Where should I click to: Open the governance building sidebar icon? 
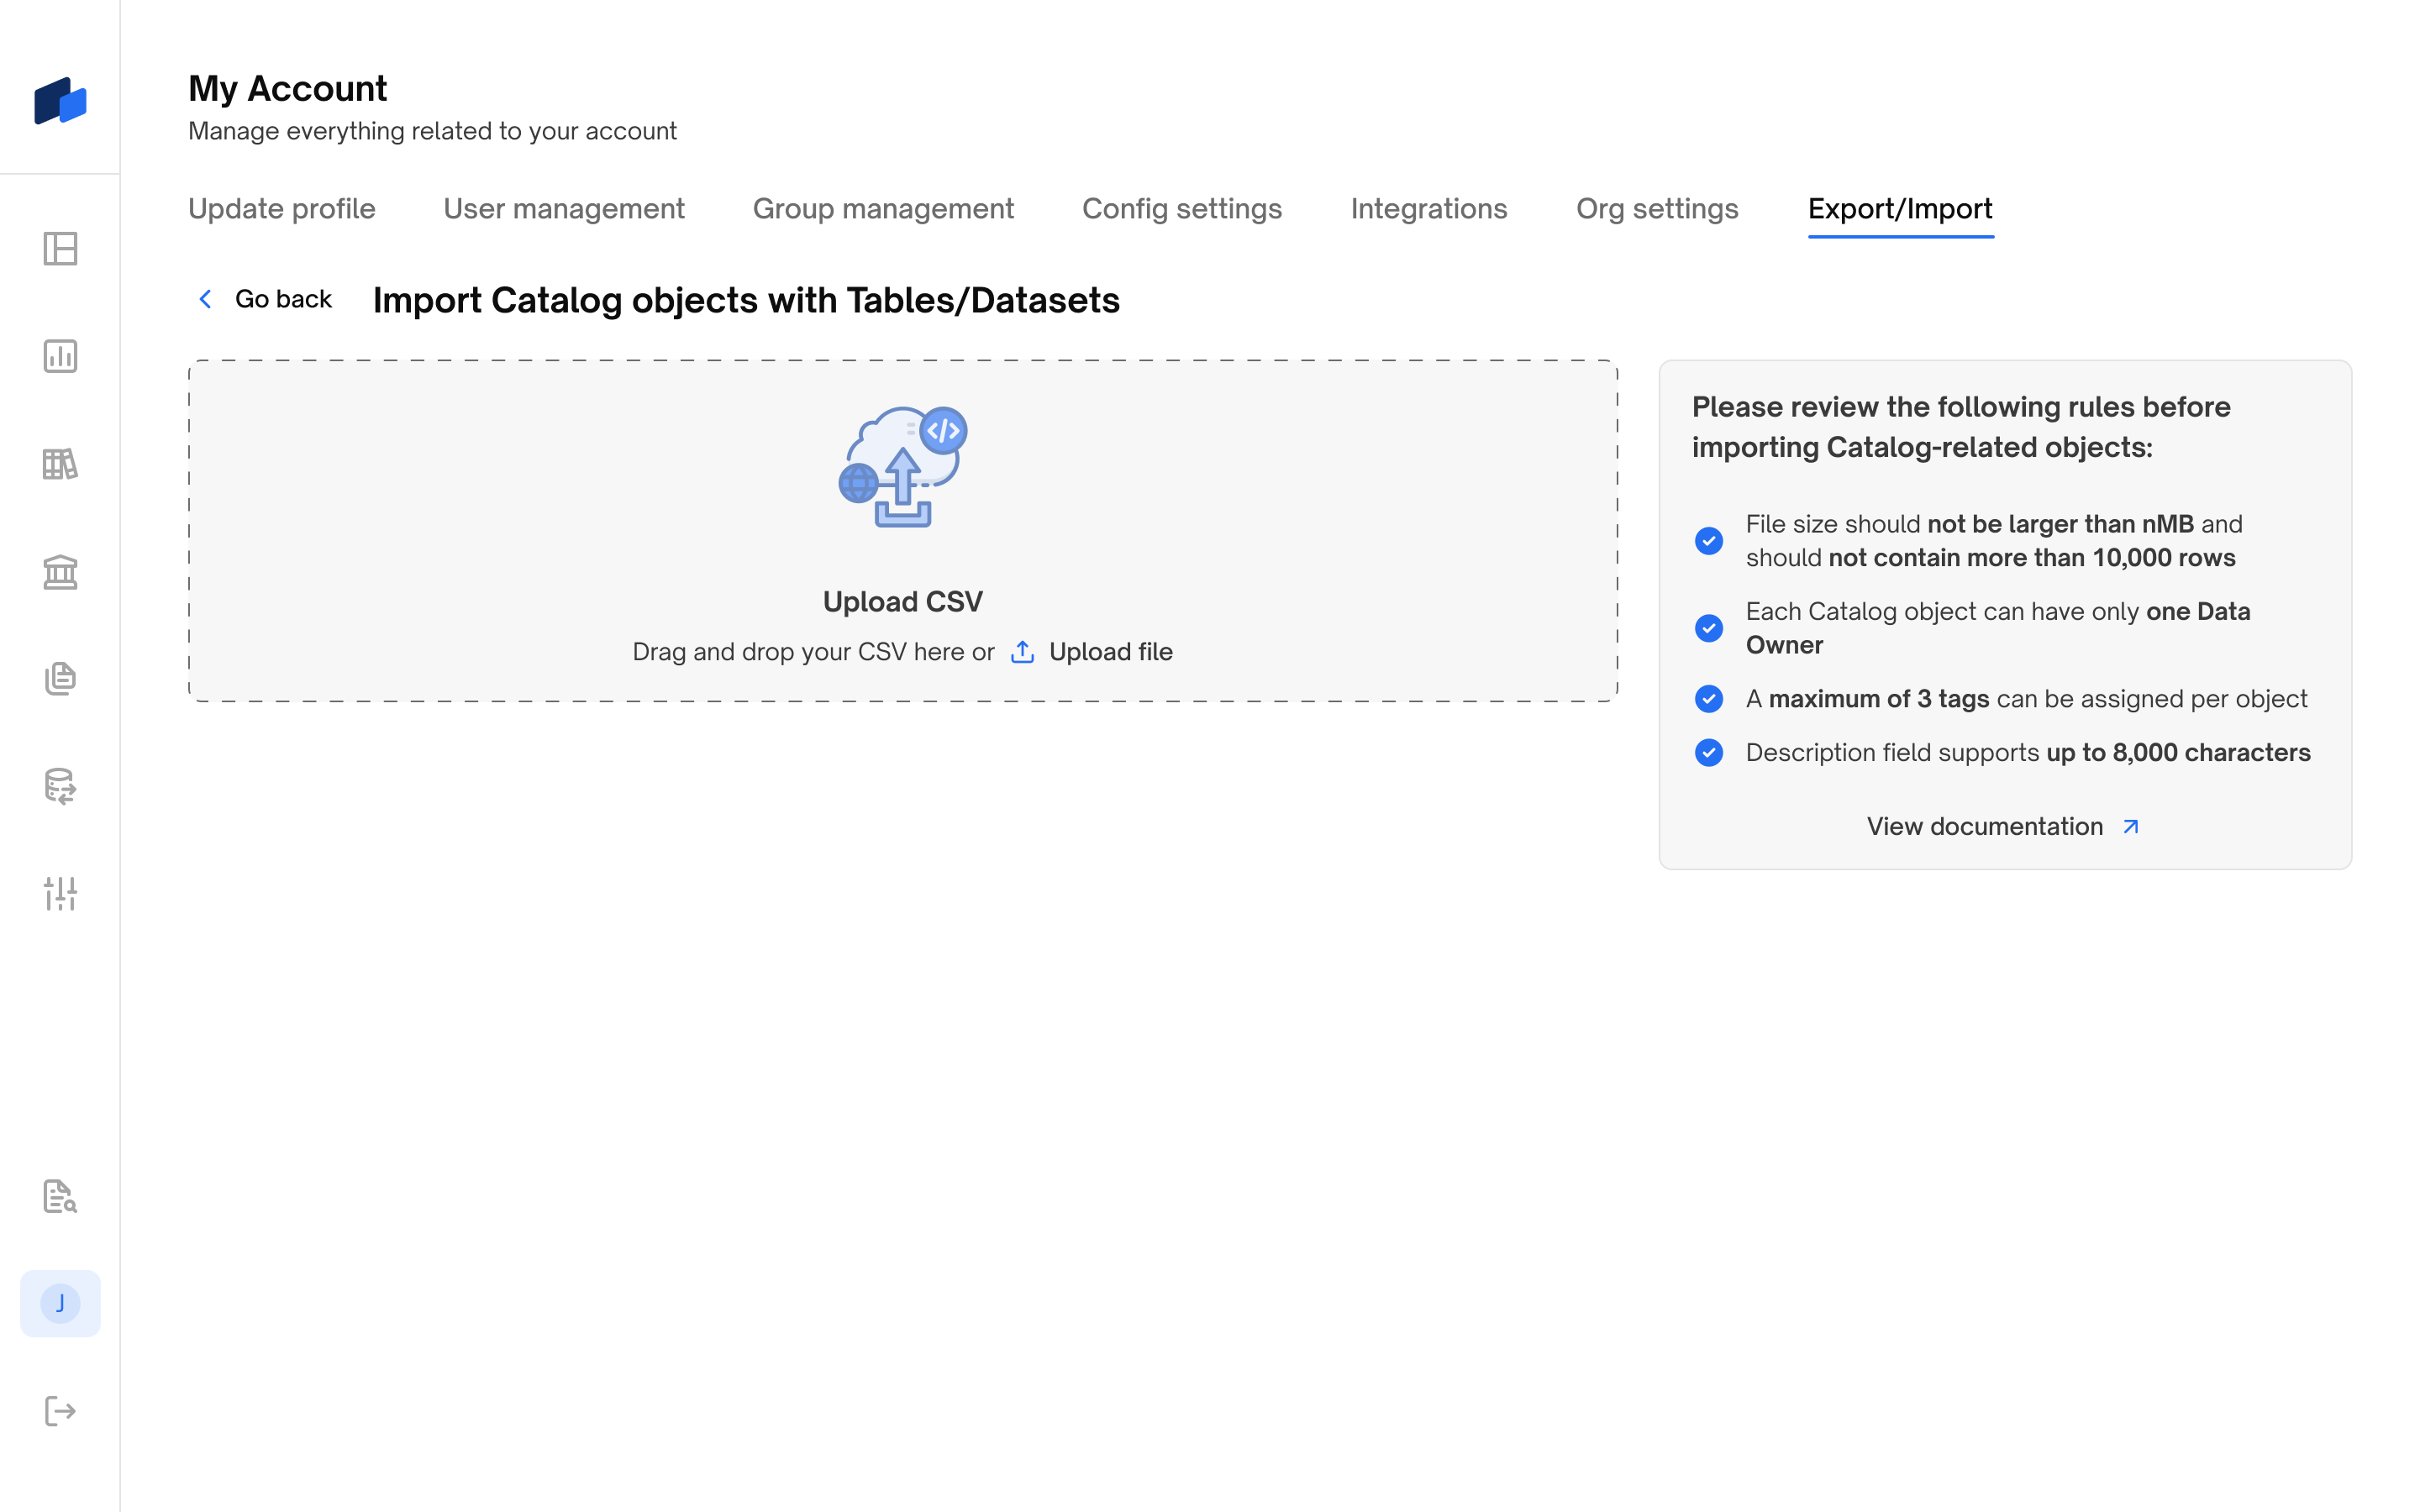[60, 572]
